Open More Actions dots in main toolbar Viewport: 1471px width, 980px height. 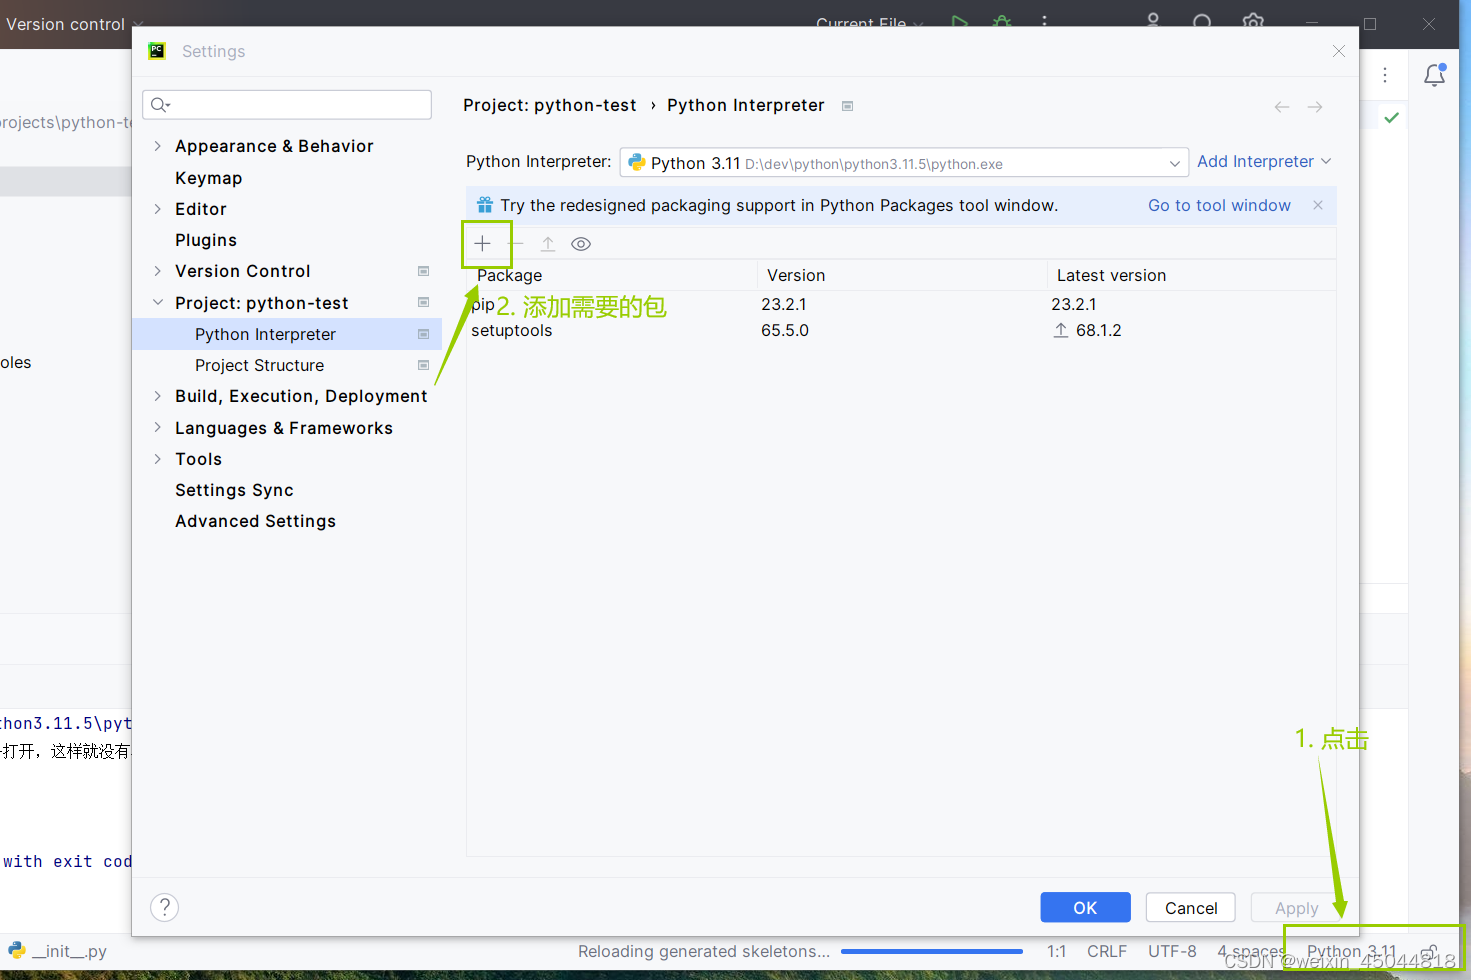coord(1044,21)
